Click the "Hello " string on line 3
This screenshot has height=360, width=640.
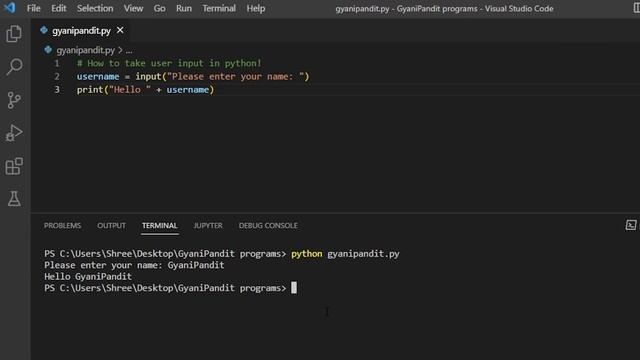point(130,89)
